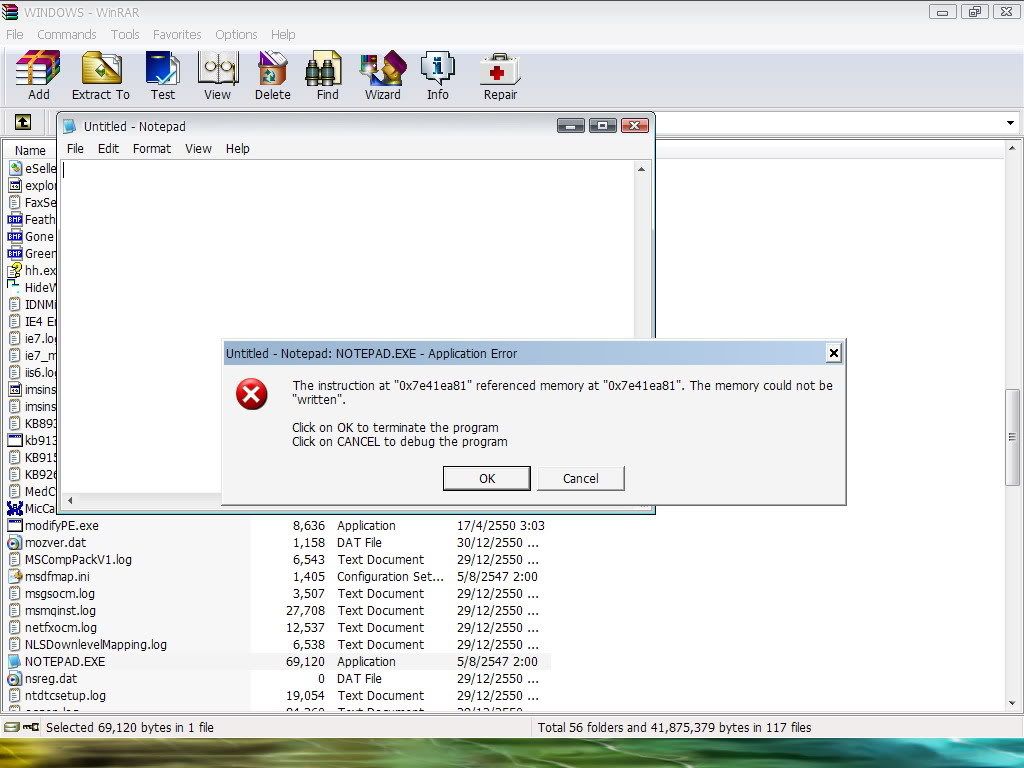
Task: Open the WinRAR Favorites menu
Action: 177,35
